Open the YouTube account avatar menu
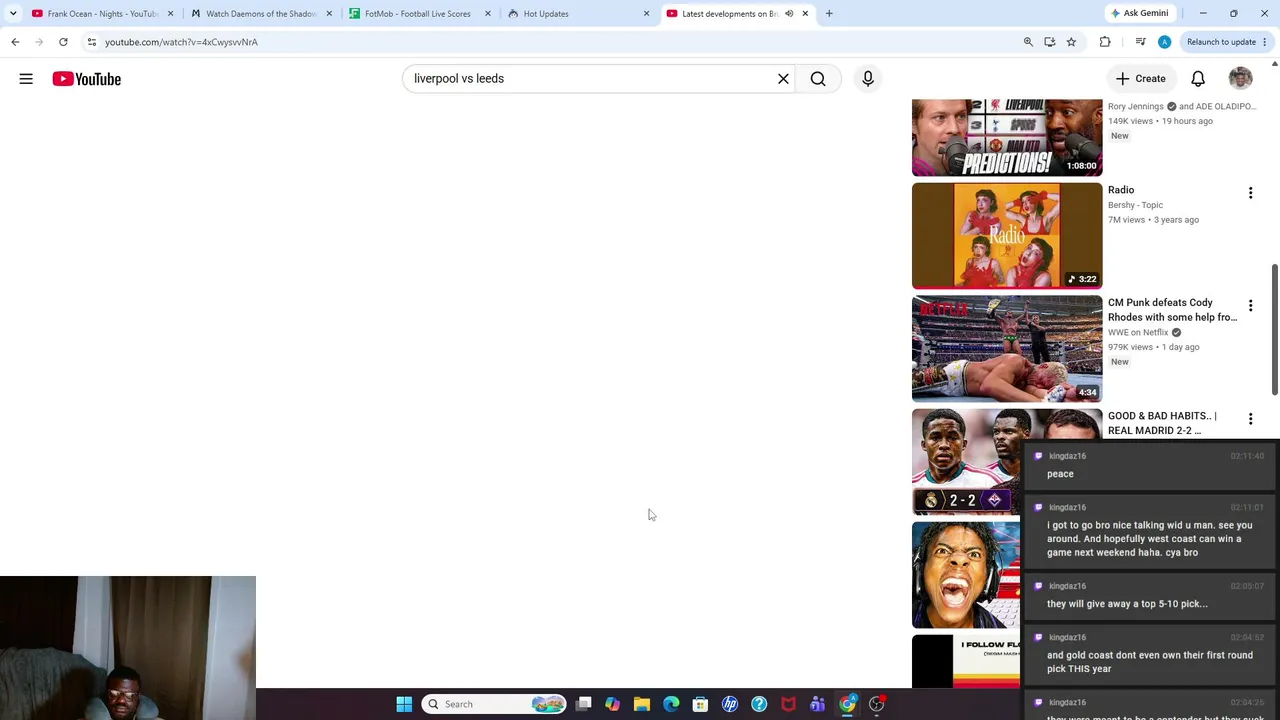Screen dimensions: 1280x720 coord(1240,79)
